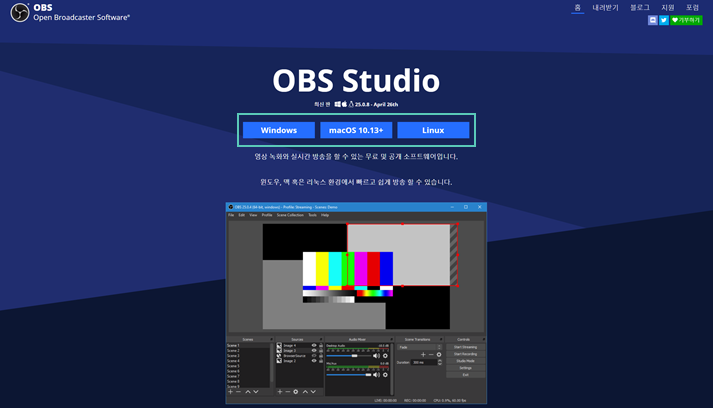Click the Linux download button

pos(433,130)
